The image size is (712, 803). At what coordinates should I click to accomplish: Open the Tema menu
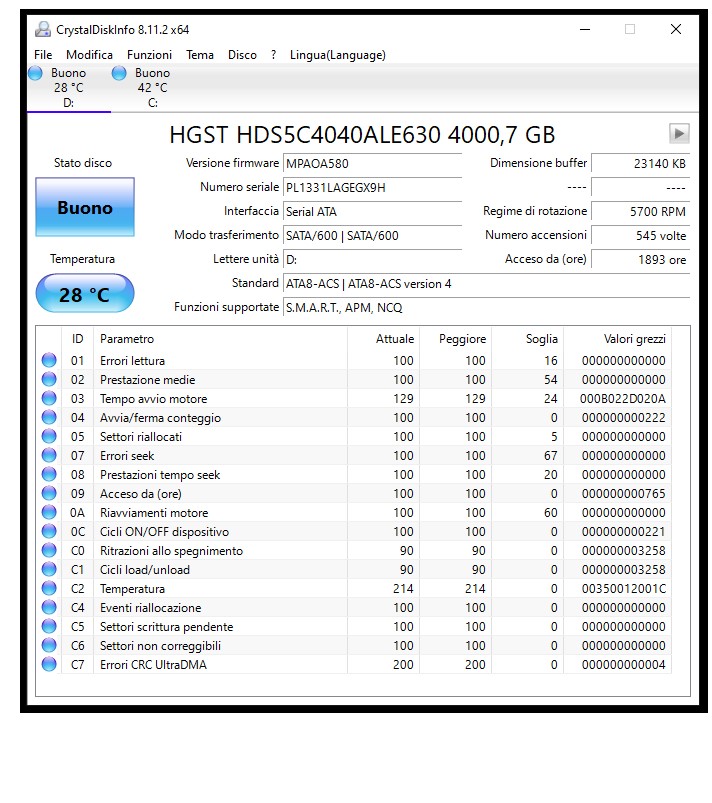[x=199, y=55]
